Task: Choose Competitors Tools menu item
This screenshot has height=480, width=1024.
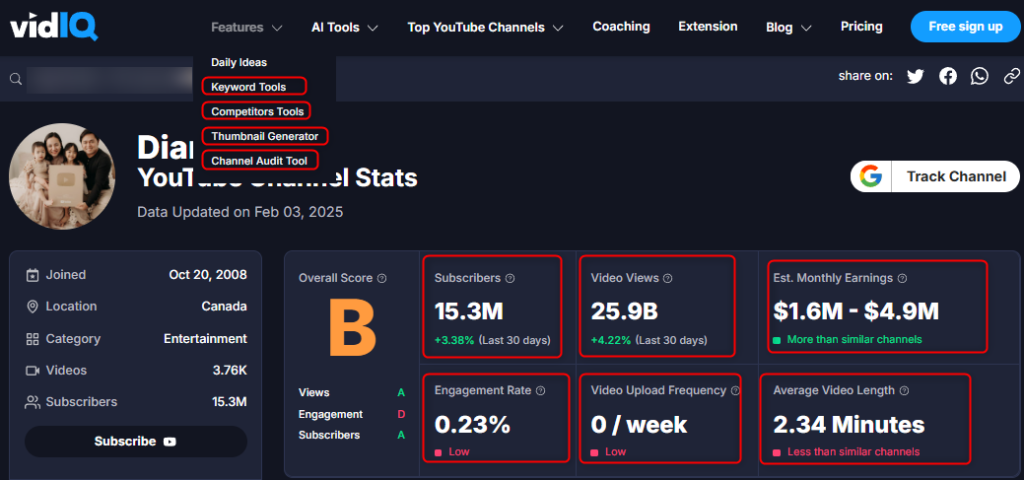Action: [x=257, y=112]
